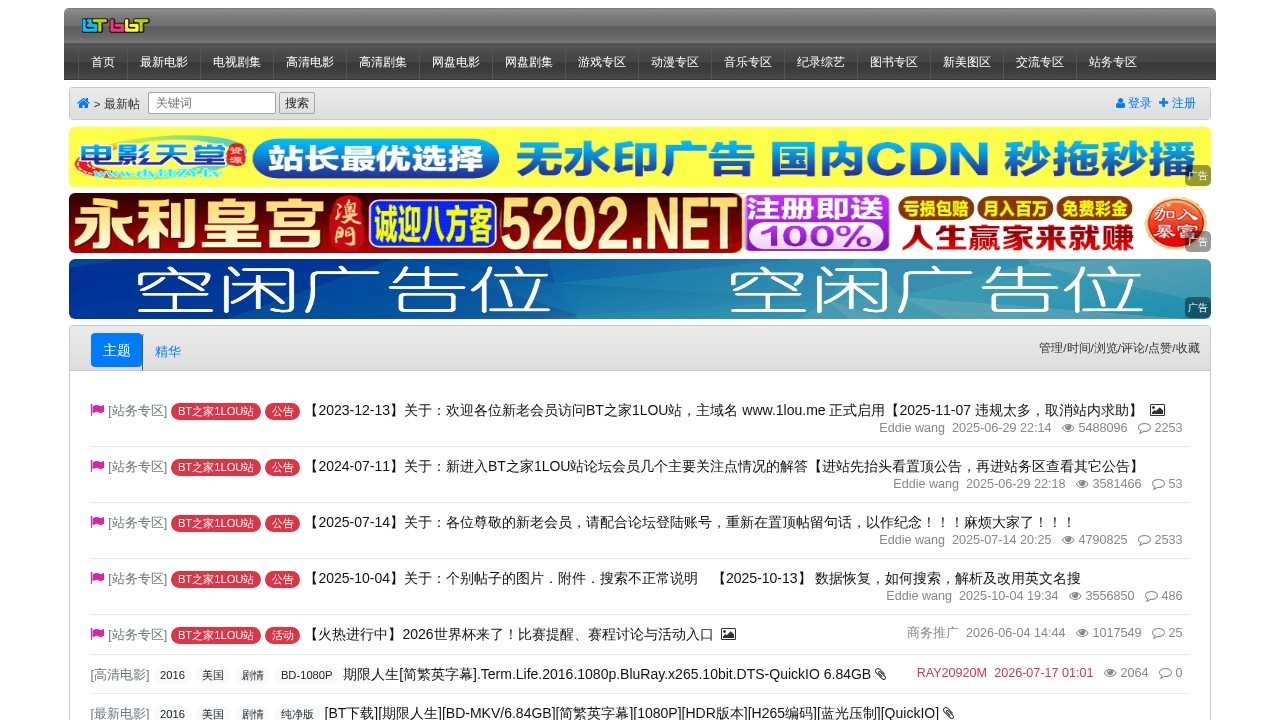
Task: Click [高清电影] category link
Action: click(120, 674)
